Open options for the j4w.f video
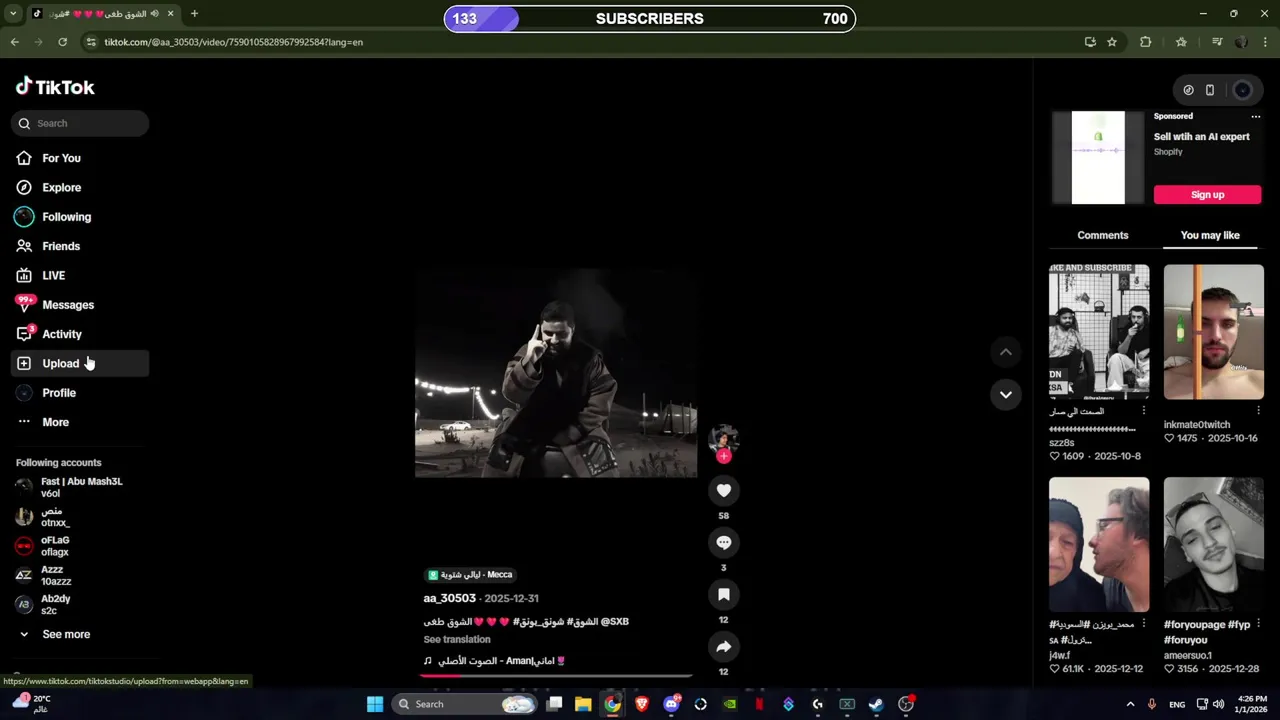Image resolution: width=1280 pixels, height=720 pixels. [x=1144, y=624]
